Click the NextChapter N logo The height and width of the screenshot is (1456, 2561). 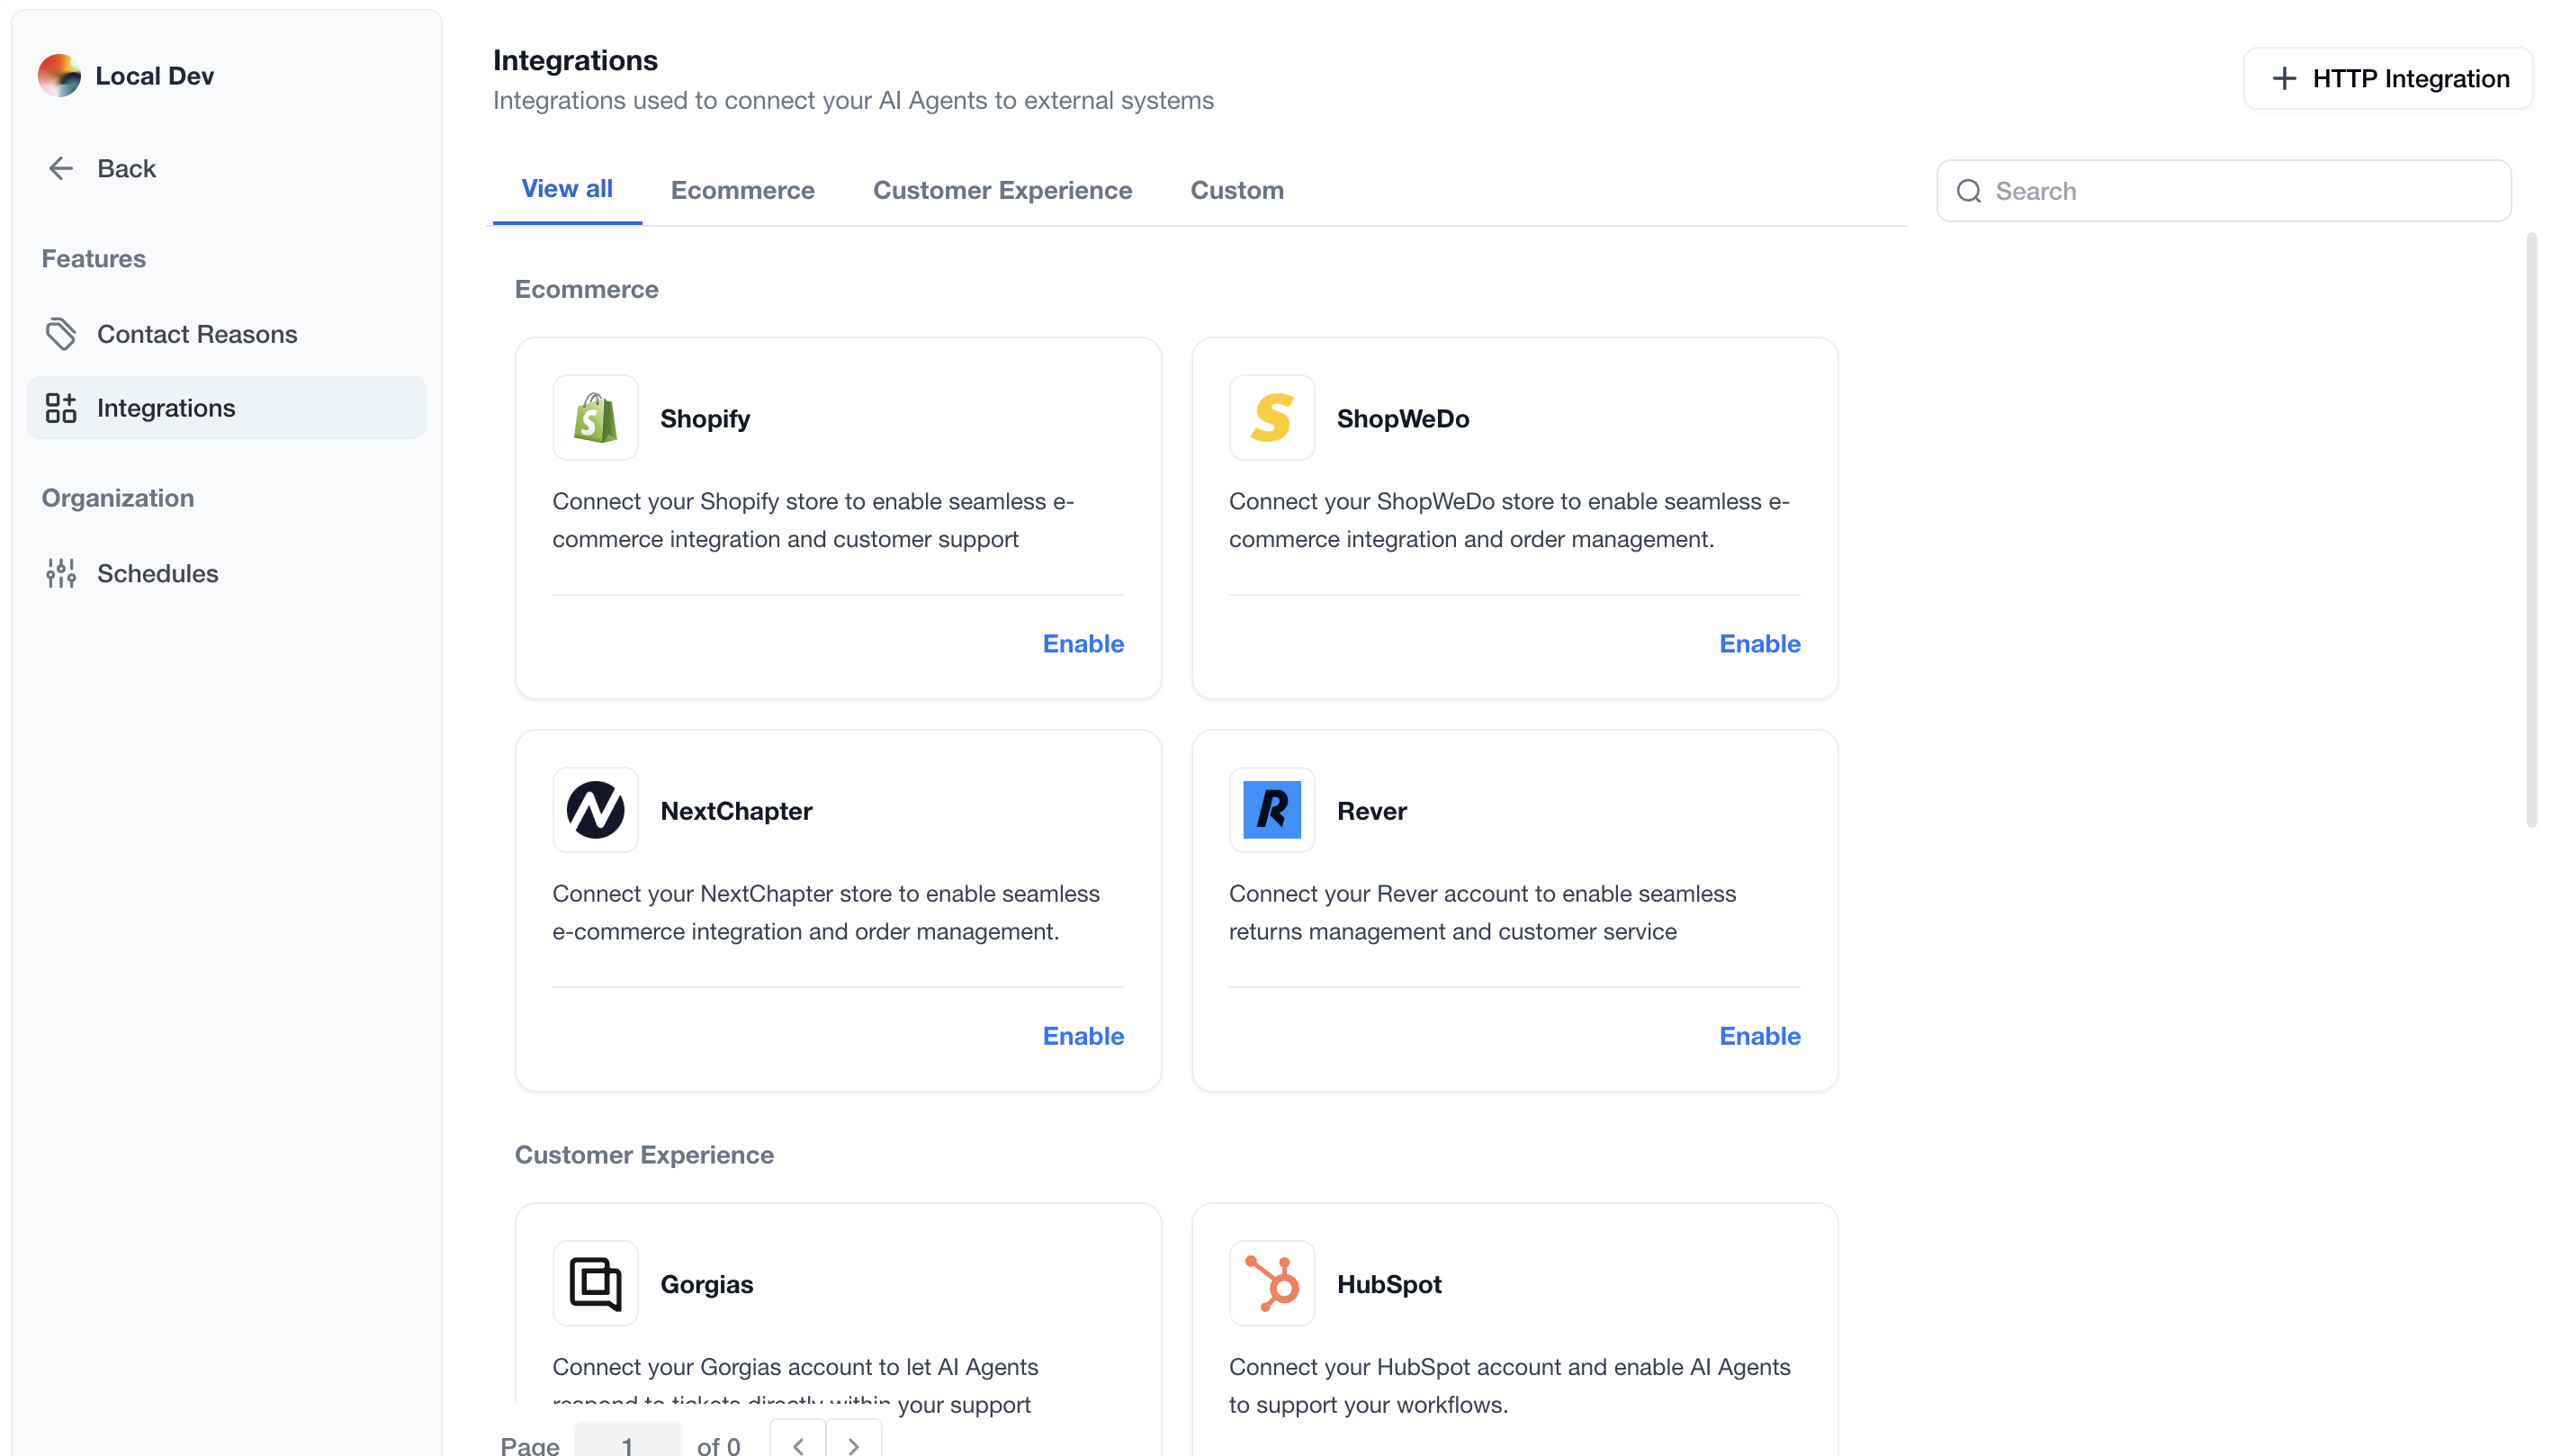point(595,810)
